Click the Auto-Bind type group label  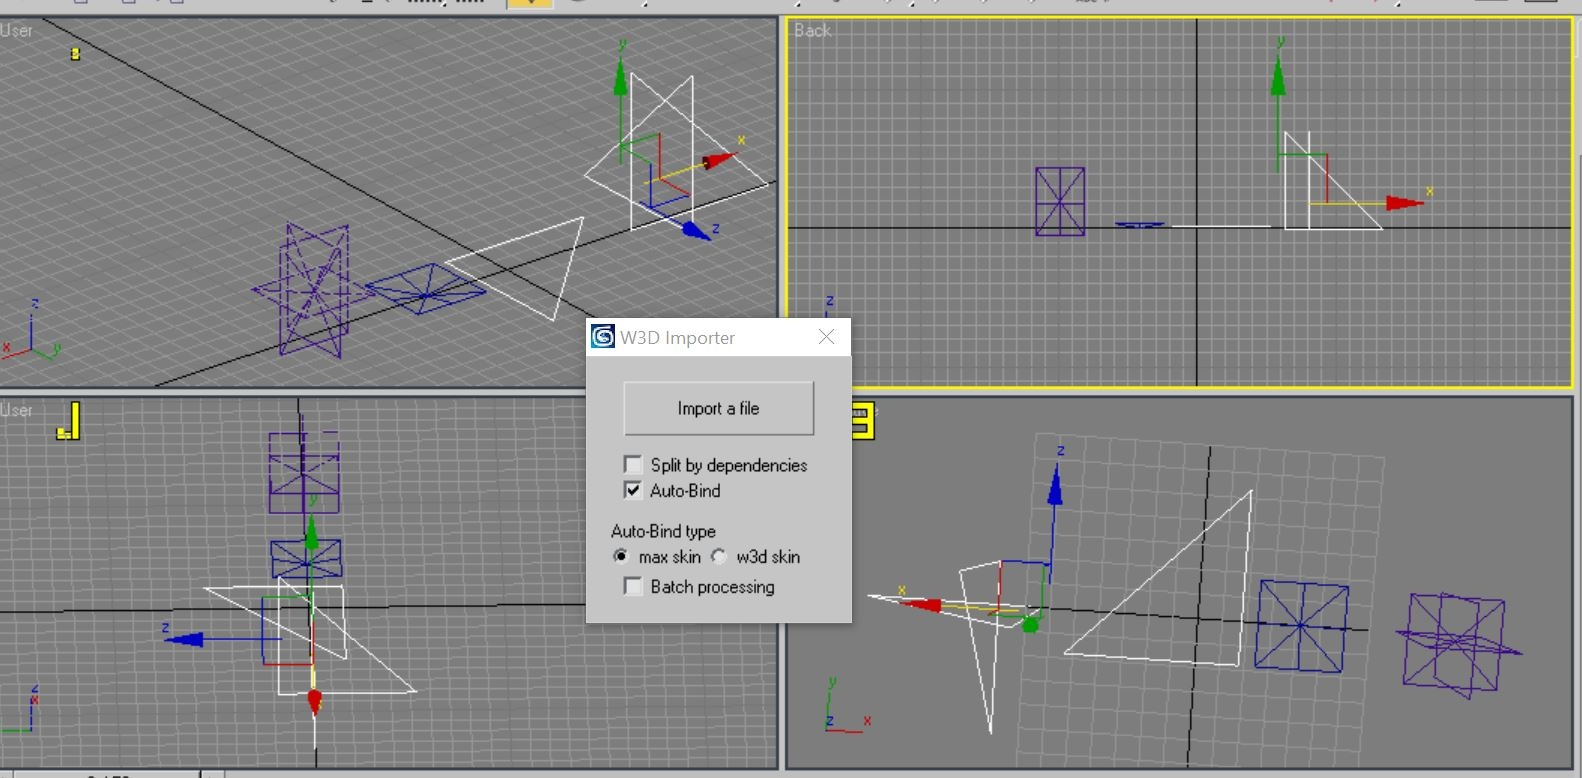pos(663,531)
